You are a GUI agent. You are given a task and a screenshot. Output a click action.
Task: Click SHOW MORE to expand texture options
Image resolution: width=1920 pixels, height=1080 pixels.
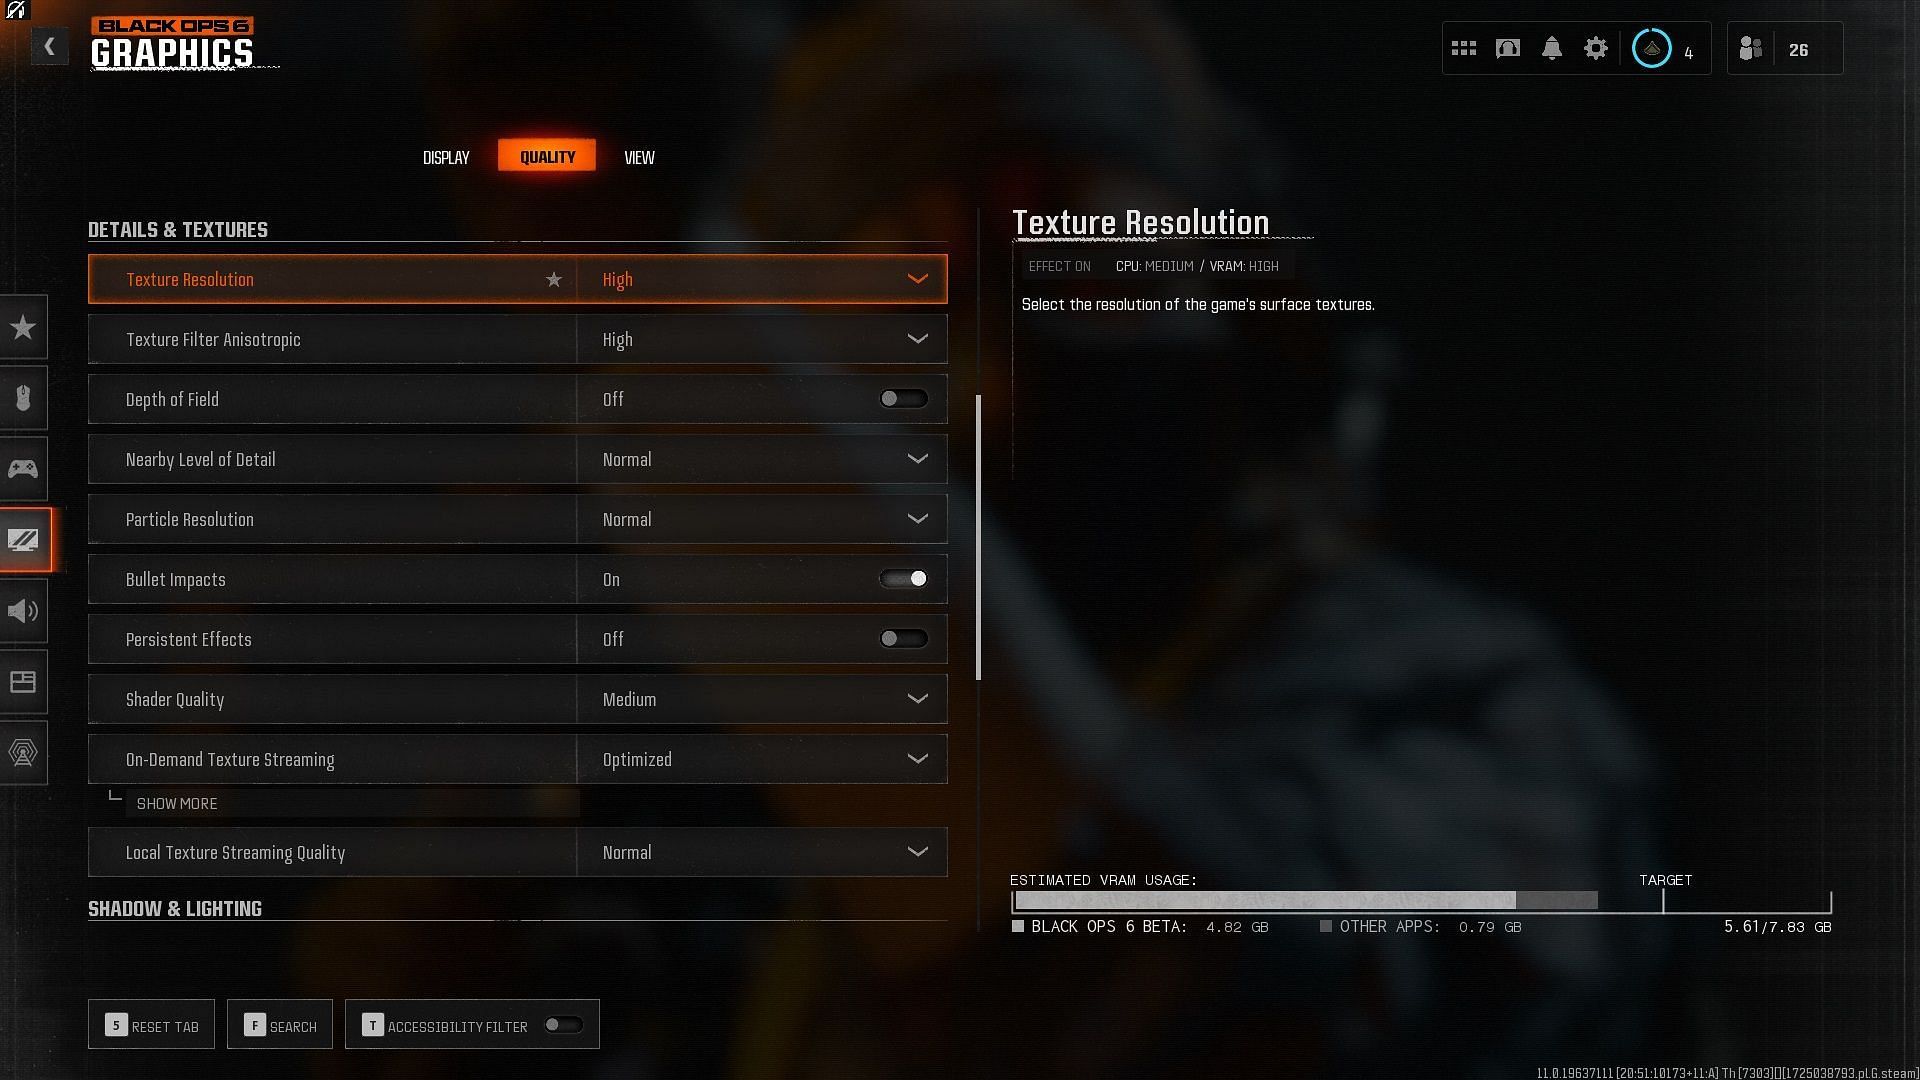coord(177,802)
